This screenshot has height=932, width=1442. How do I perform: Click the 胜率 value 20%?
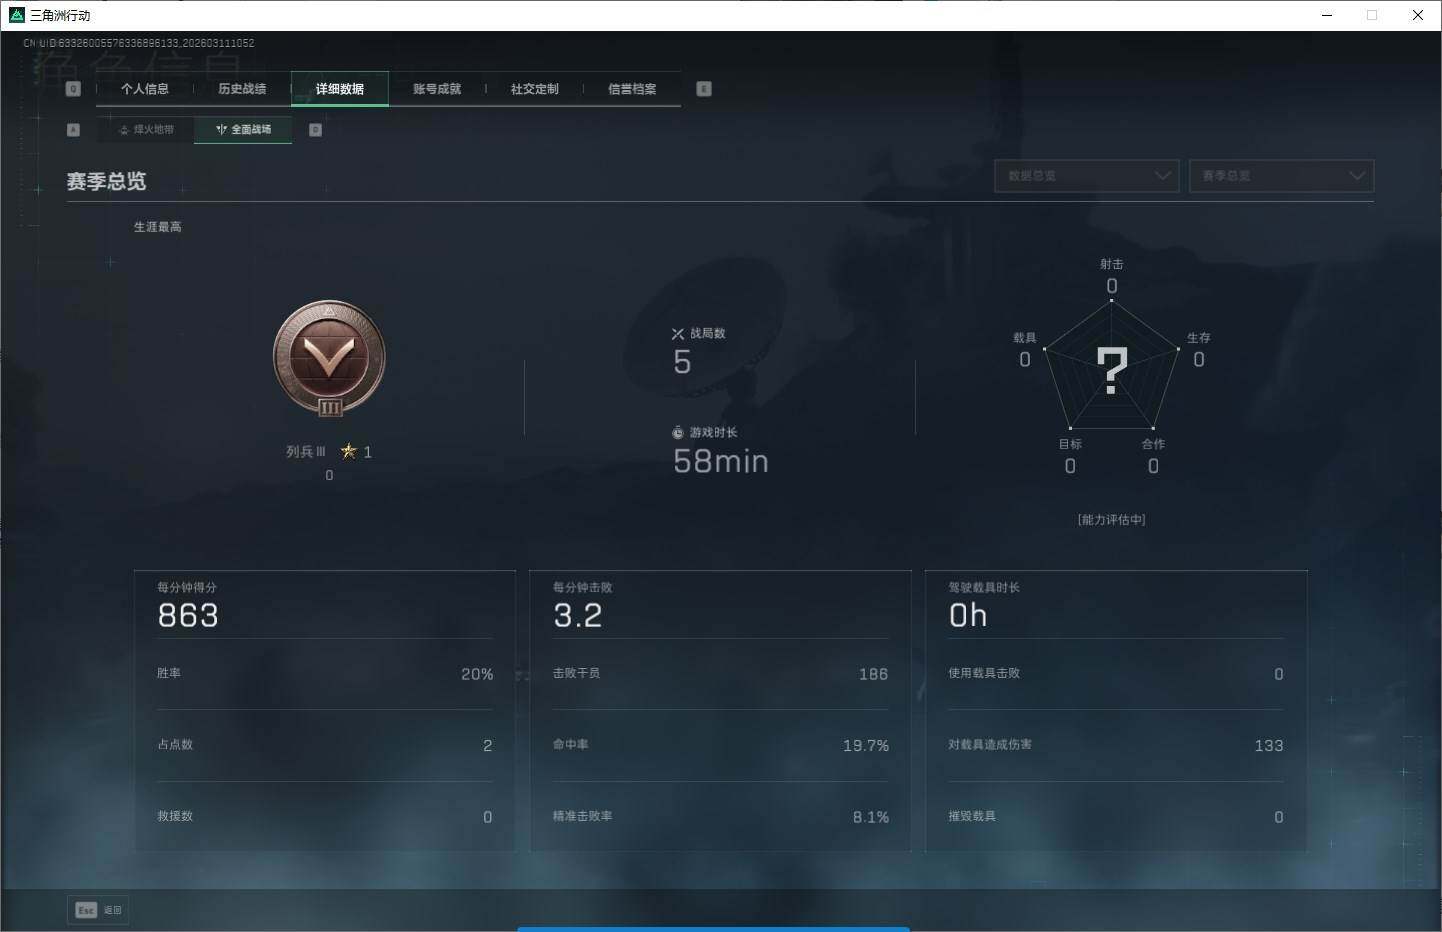click(x=477, y=675)
